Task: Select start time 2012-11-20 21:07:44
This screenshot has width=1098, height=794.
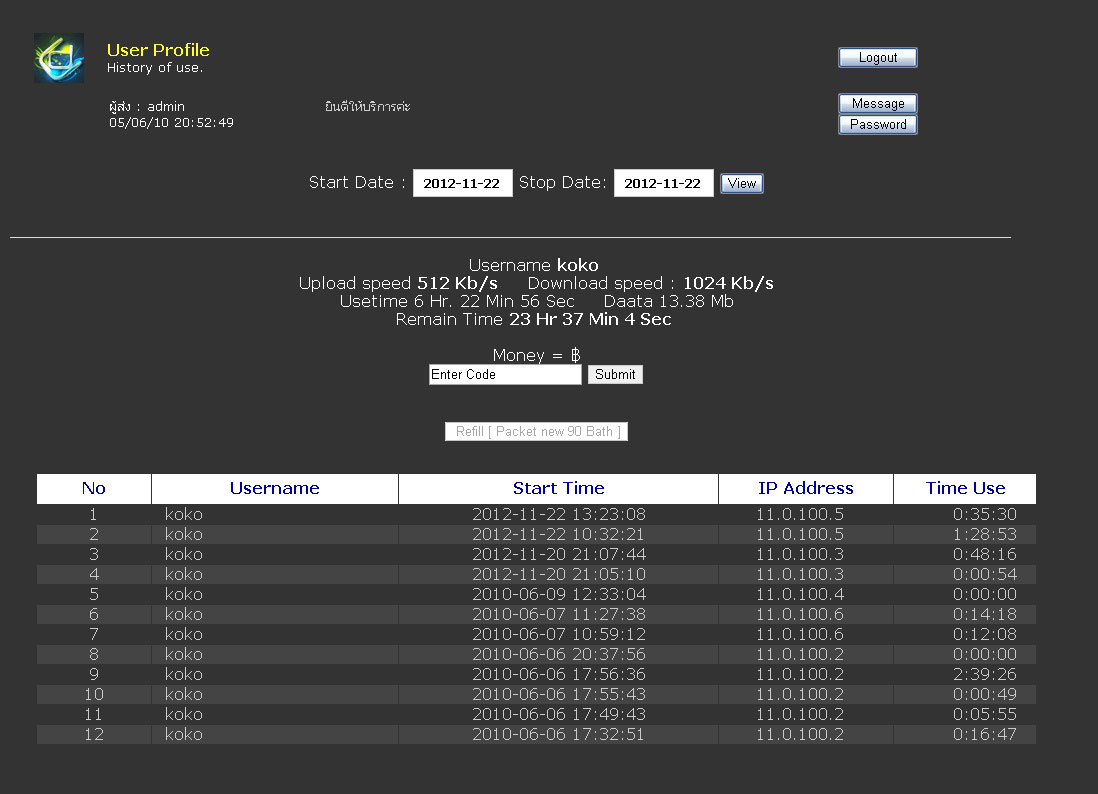Action: 558,555
